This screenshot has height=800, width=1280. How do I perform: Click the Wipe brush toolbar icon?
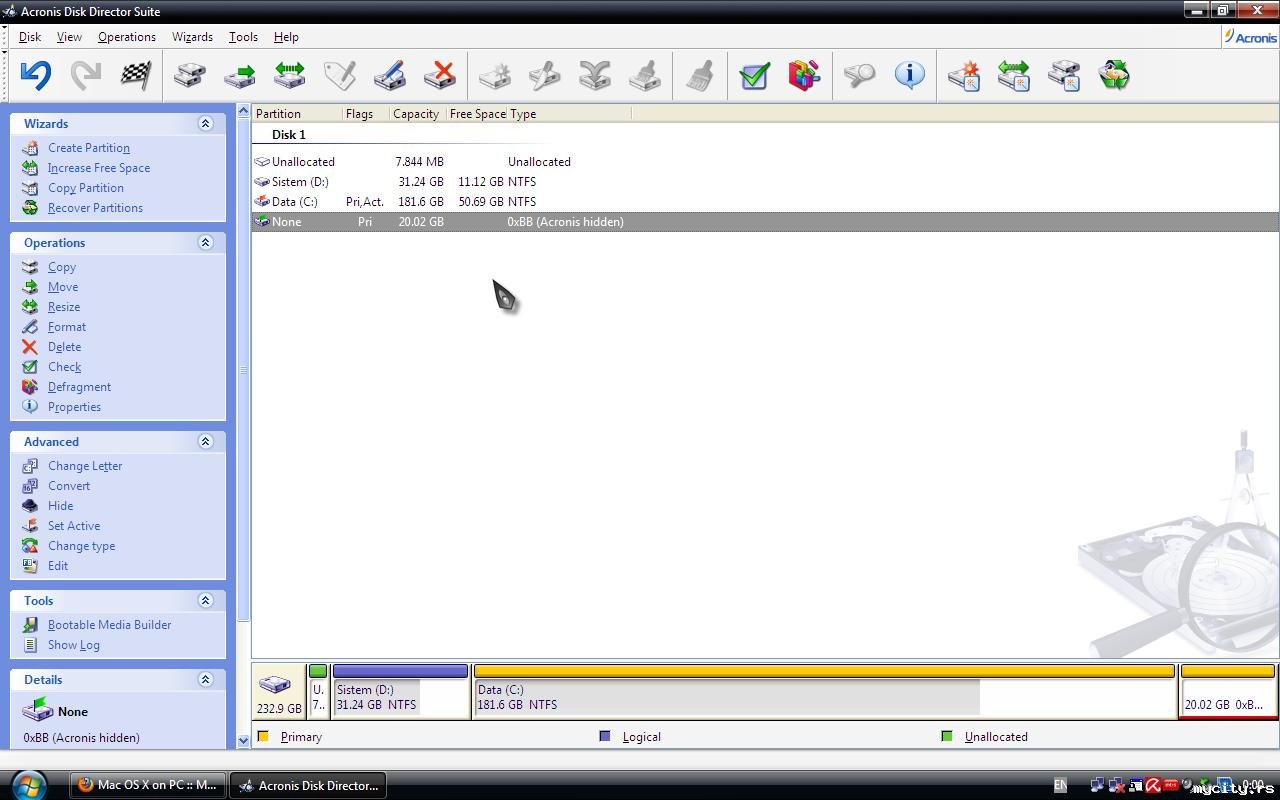700,75
